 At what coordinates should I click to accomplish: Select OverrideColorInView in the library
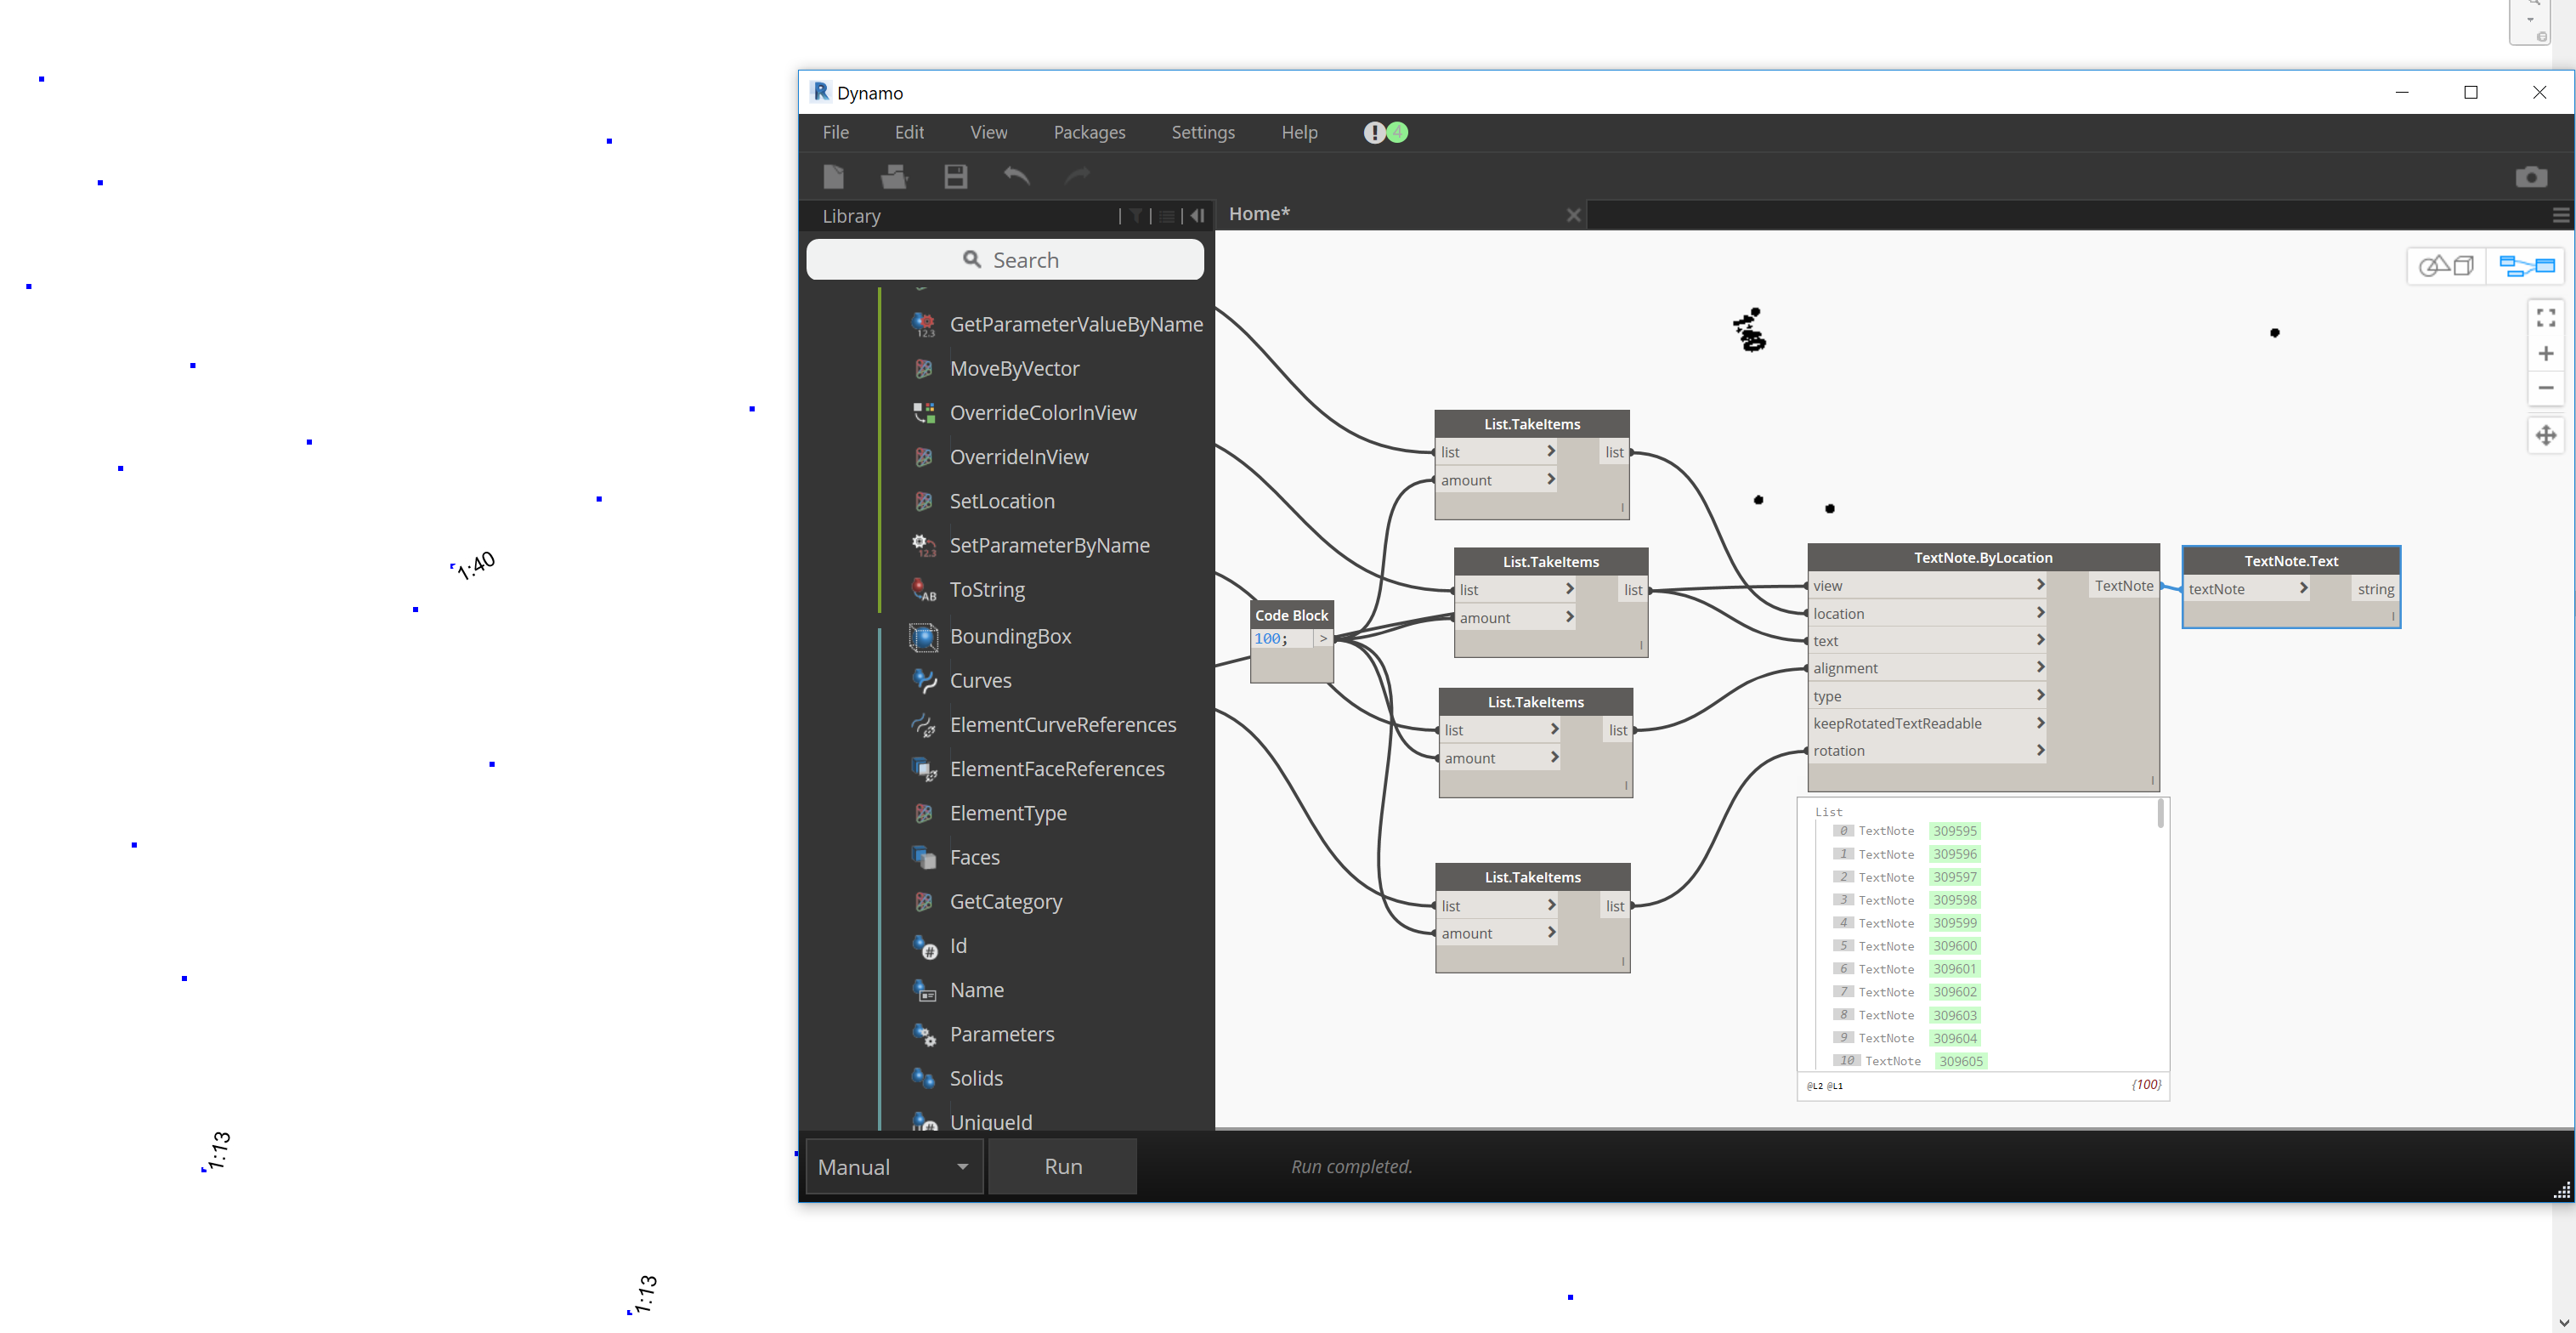1042,413
